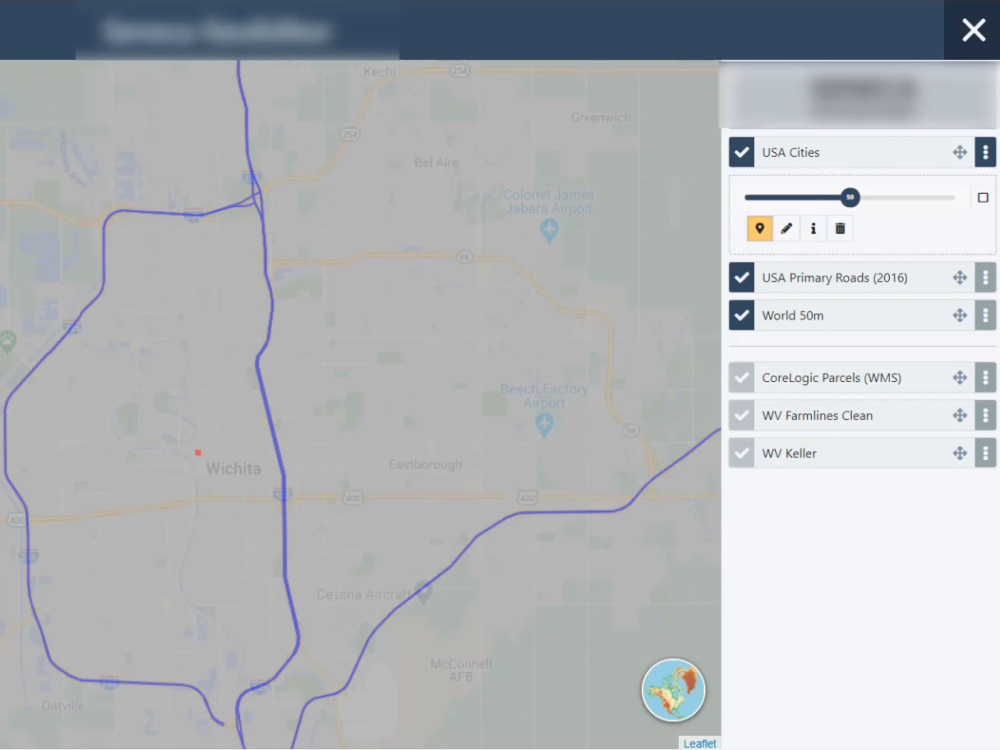Click the move handle for World 50m

pos(959,315)
